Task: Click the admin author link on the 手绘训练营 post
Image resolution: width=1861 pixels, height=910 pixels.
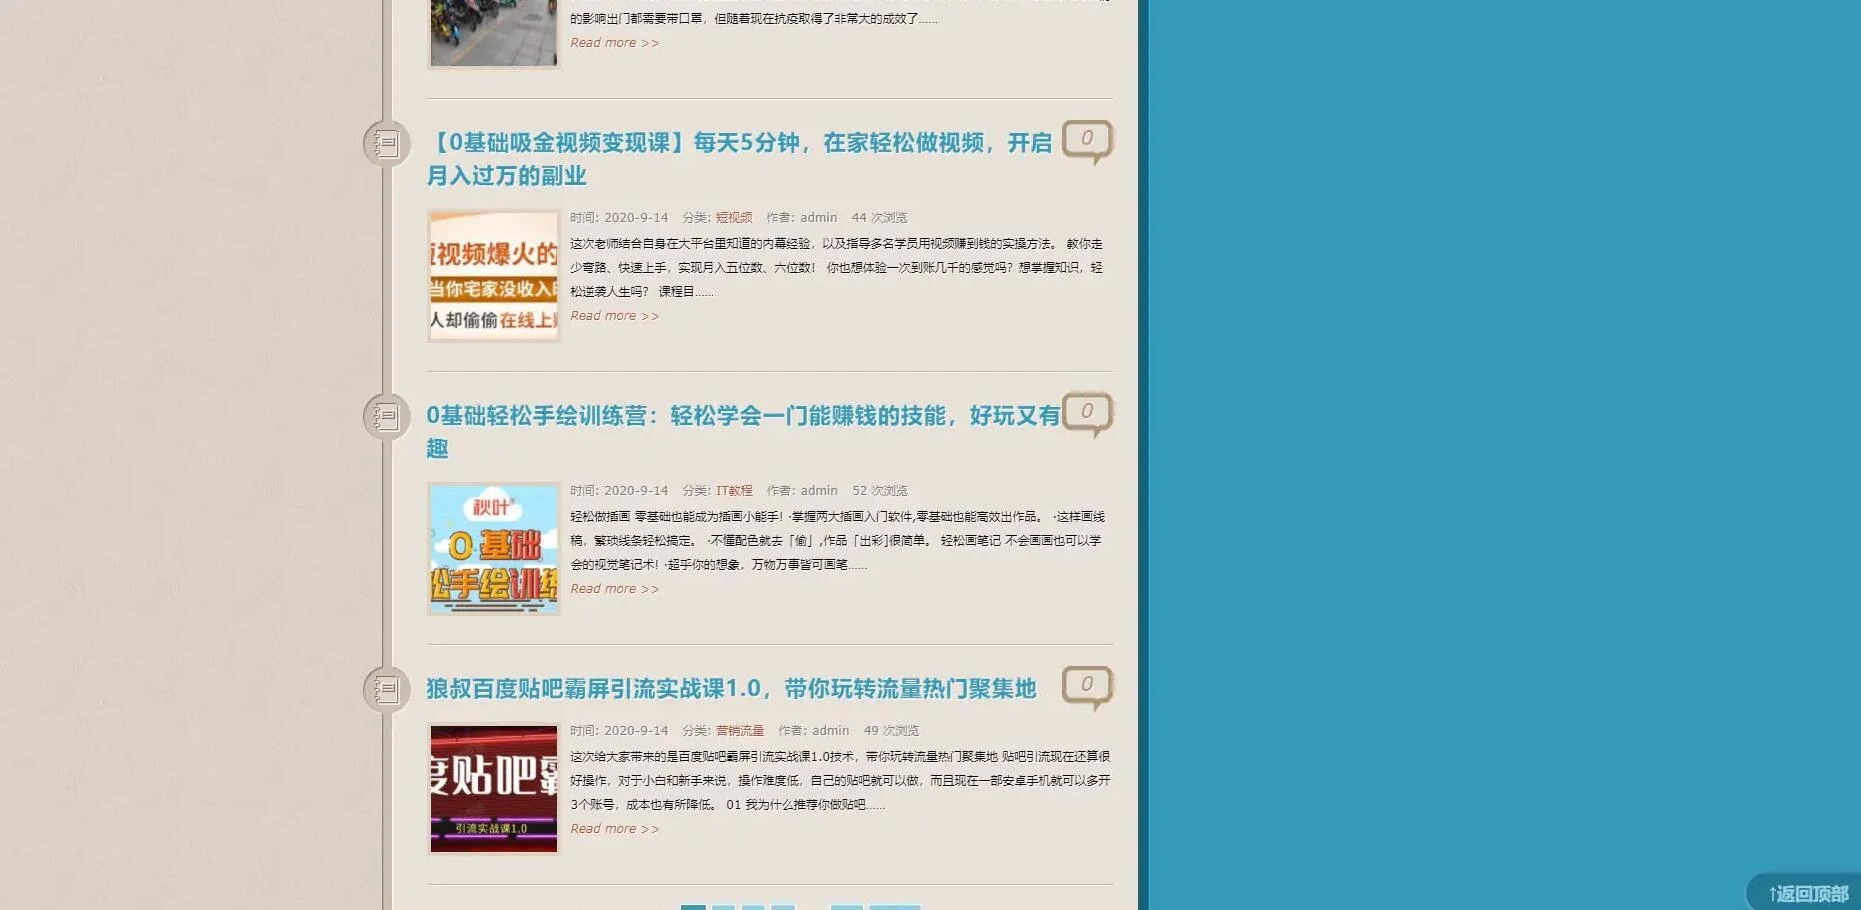Action: pyautogui.click(x=819, y=491)
